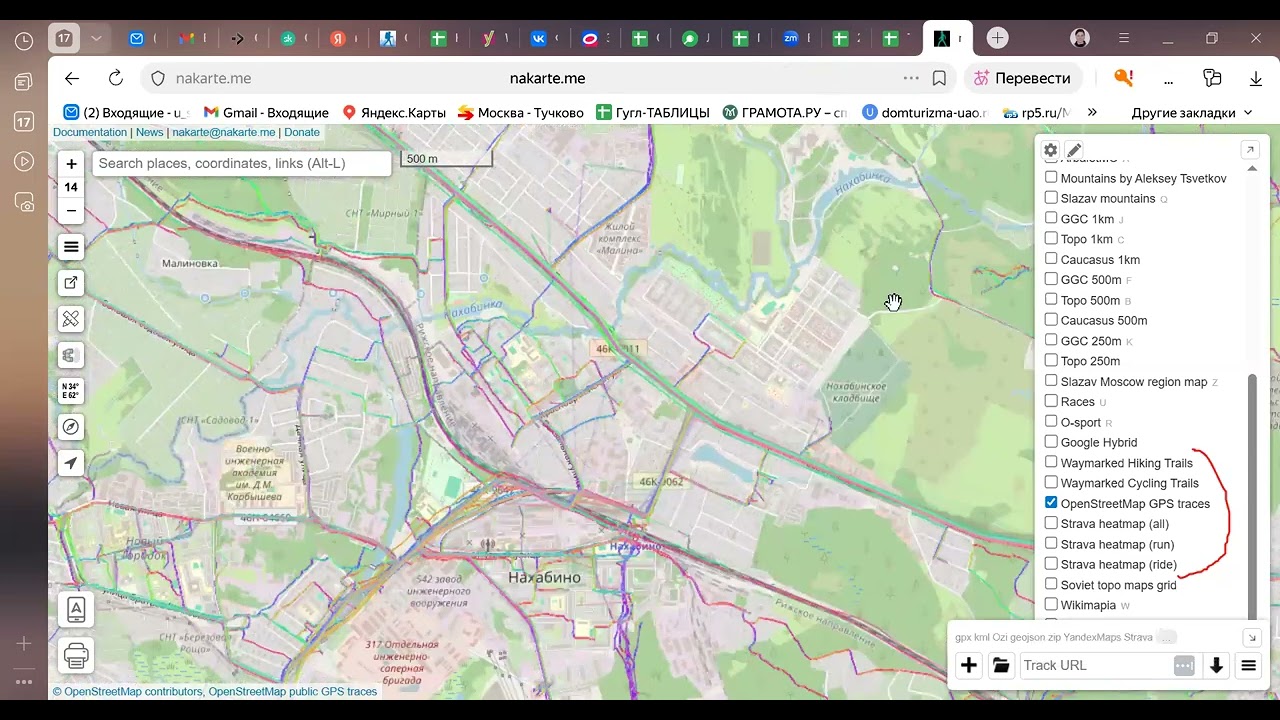Click the layers list scrollbar
The image size is (1280, 720).
1252,495
